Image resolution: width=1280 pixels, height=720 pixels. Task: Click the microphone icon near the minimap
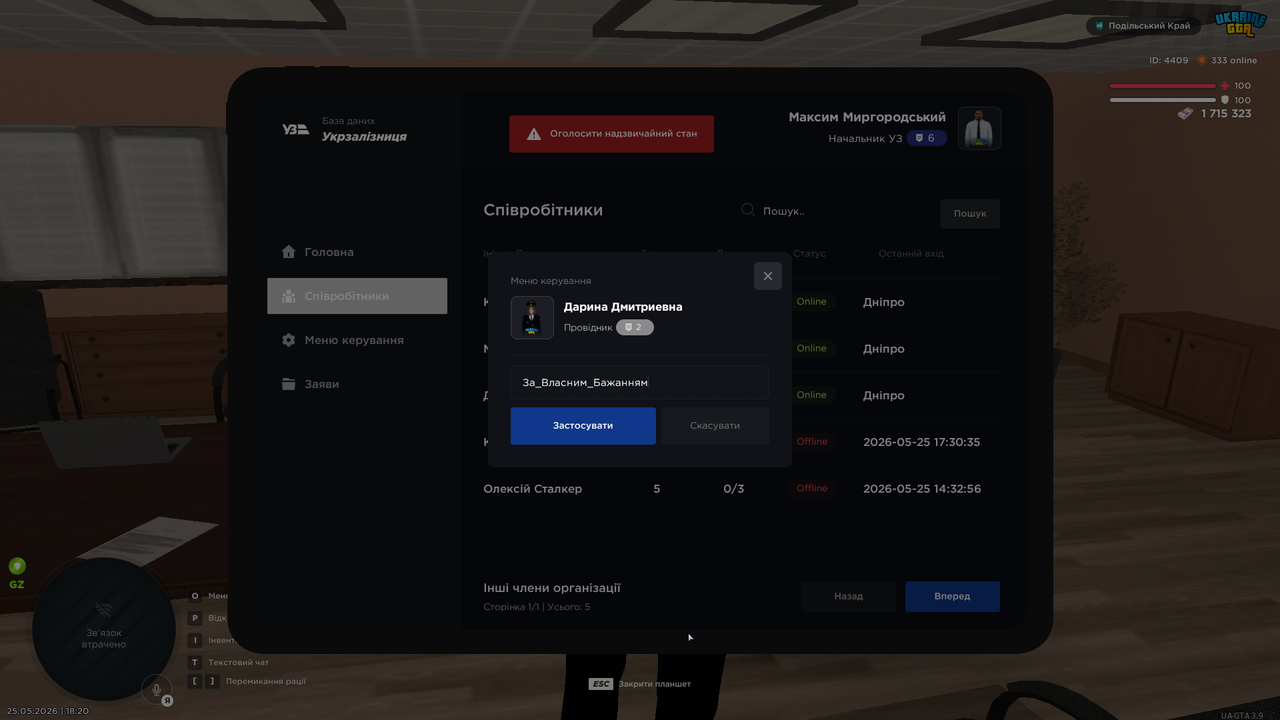point(155,688)
